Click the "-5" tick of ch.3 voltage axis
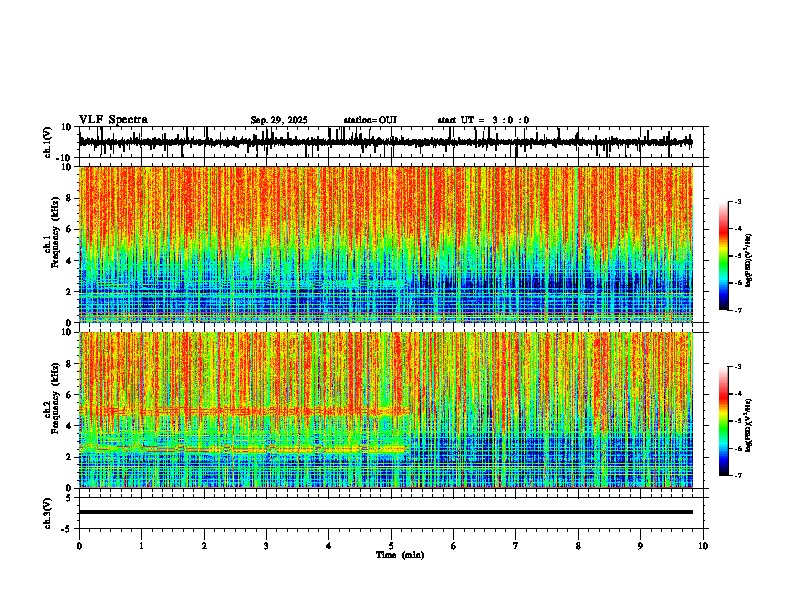792x612 pixels. pos(68,529)
